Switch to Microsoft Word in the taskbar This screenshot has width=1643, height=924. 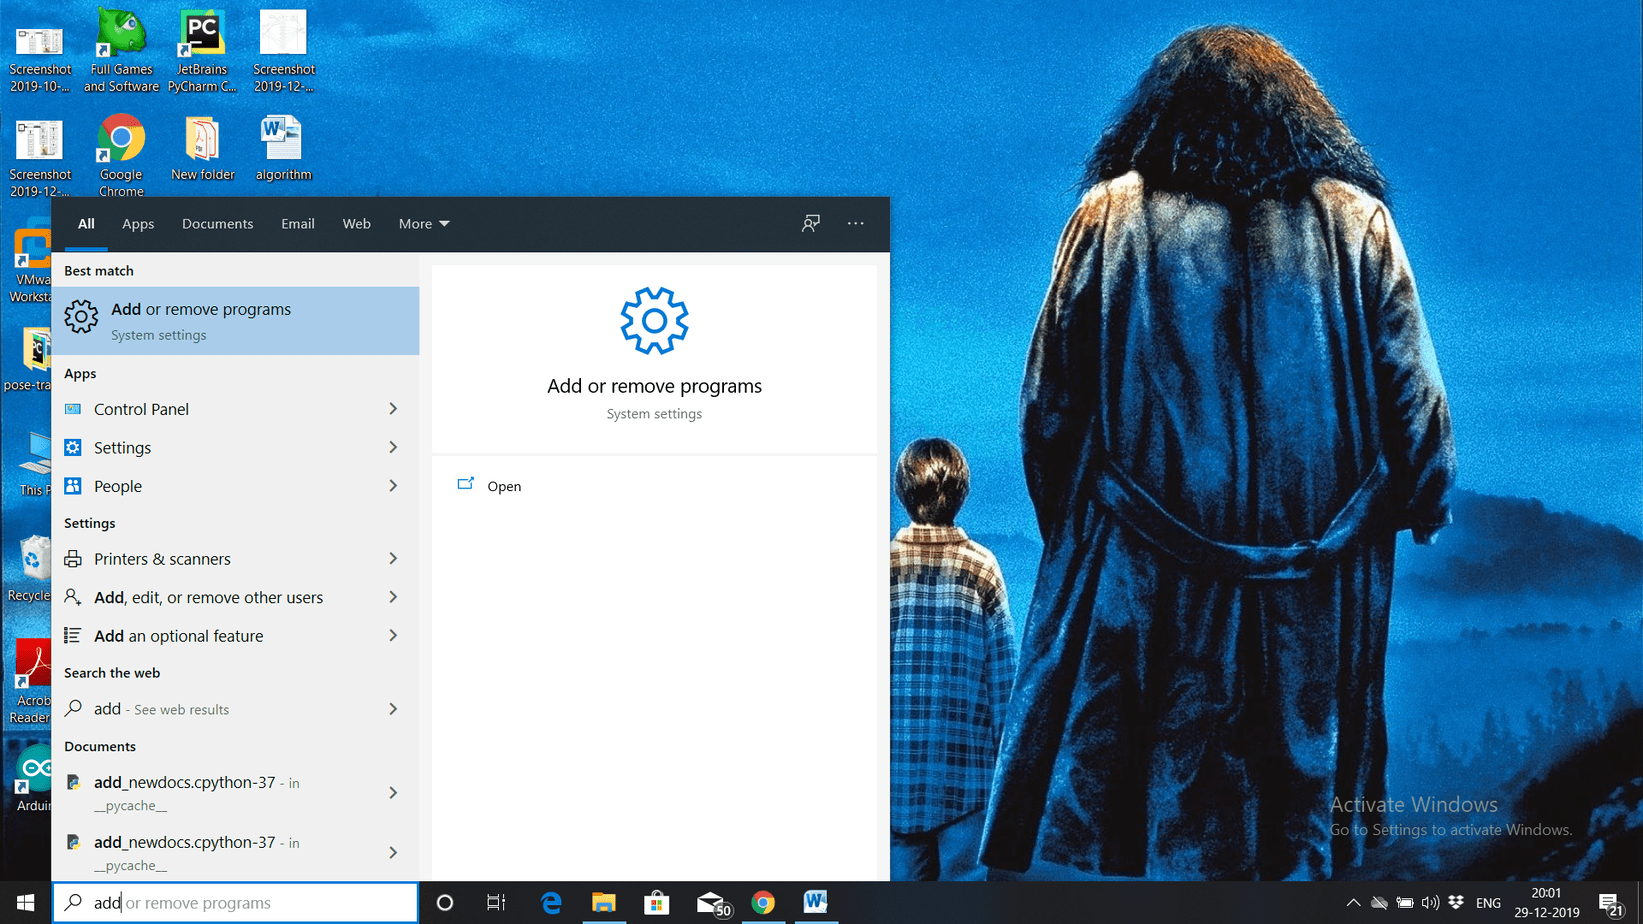point(815,902)
